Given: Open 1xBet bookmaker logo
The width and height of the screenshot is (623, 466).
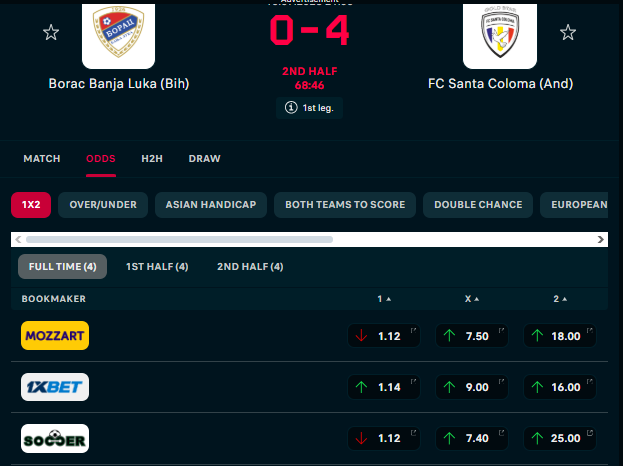Looking at the screenshot, I should click(55, 387).
